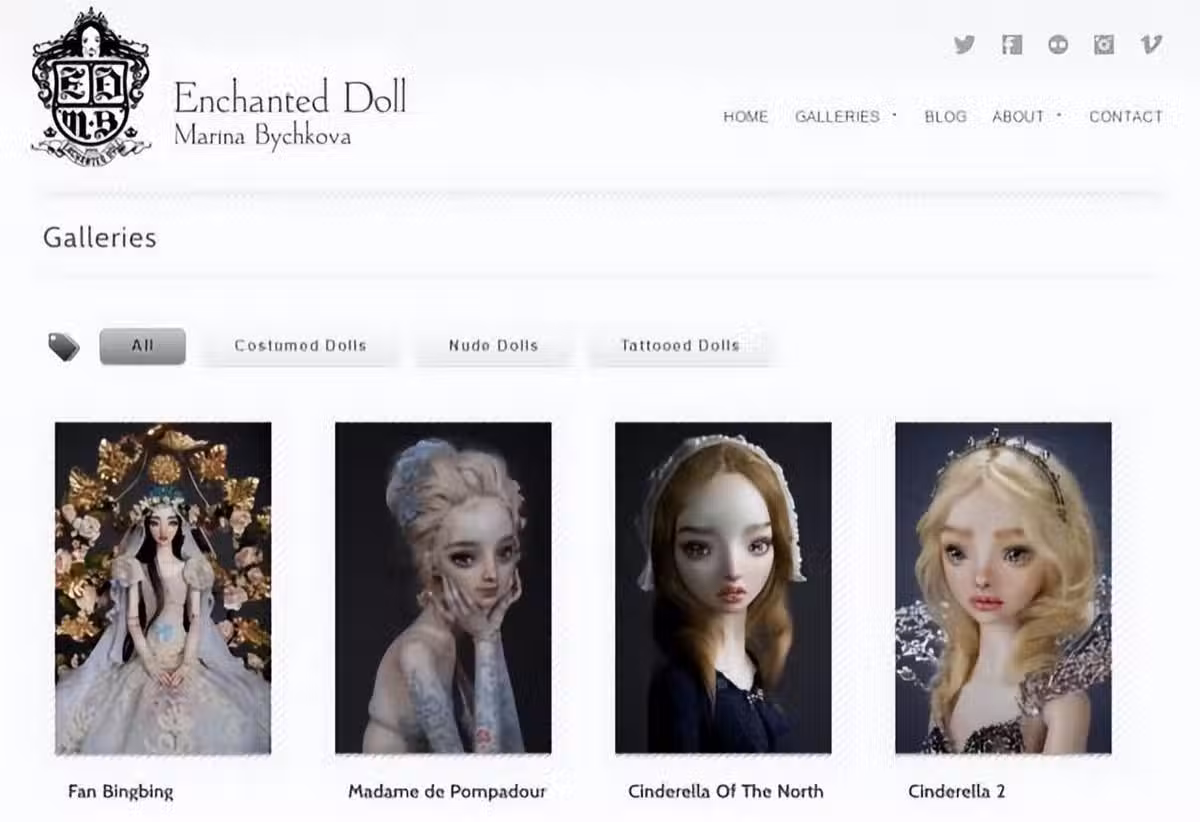Open the Cinderella 2 doll thumbnail

[x=1003, y=588]
